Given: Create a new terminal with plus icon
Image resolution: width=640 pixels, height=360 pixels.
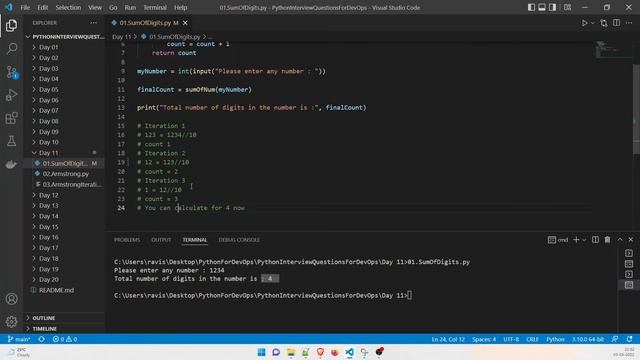Looking at the screenshot, I should click(x=576, y=240).
